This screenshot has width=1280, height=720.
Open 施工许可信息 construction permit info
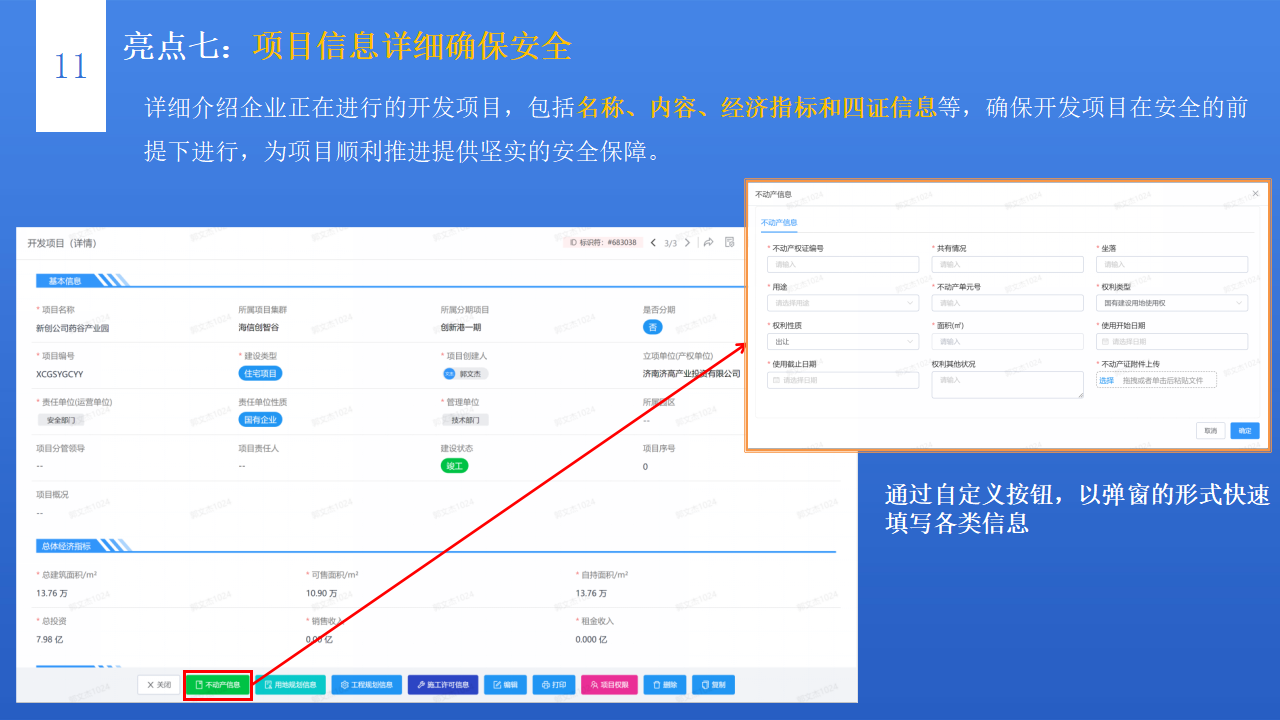click(443, 684)
